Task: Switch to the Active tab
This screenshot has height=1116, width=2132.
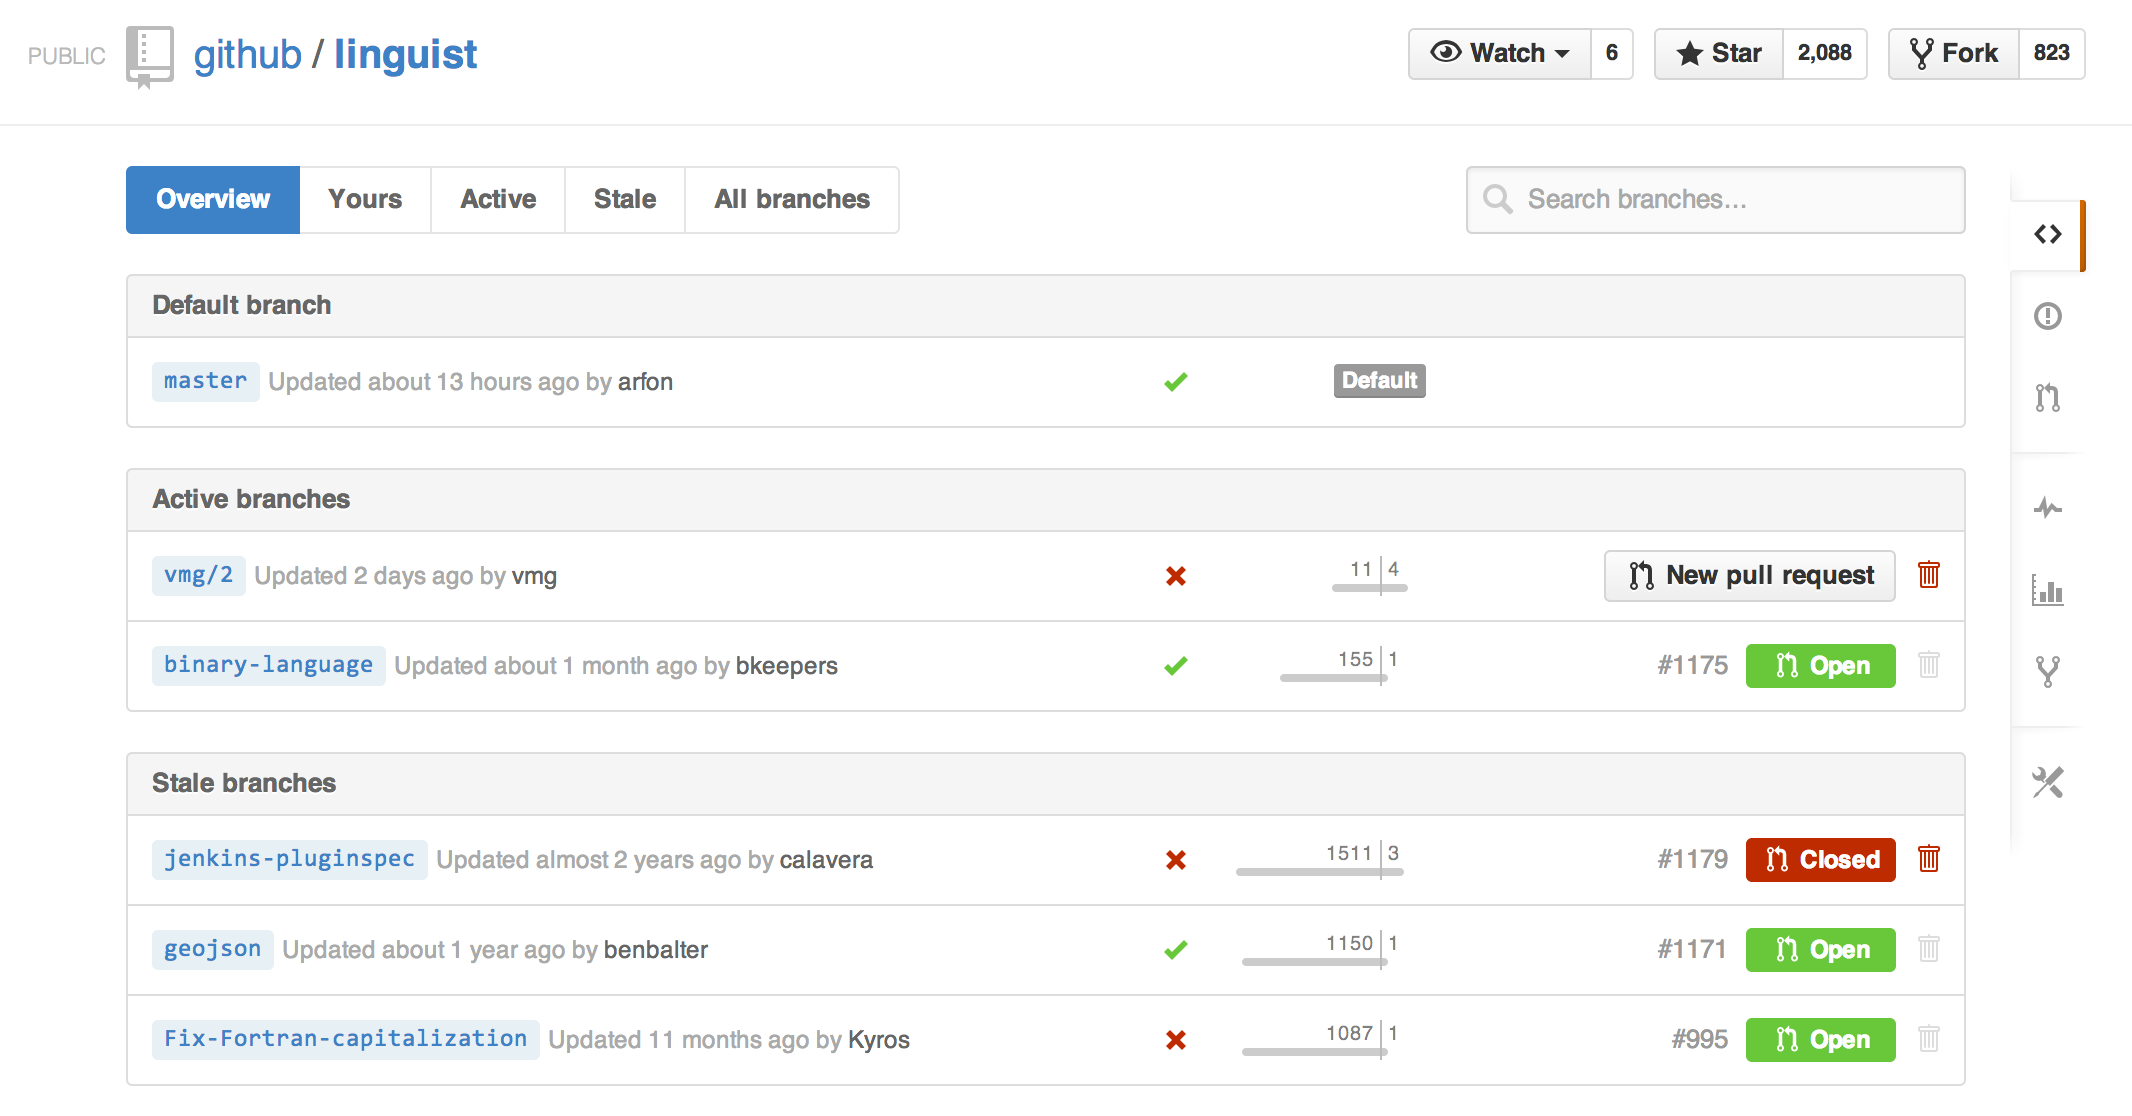Action: point(498,200)
